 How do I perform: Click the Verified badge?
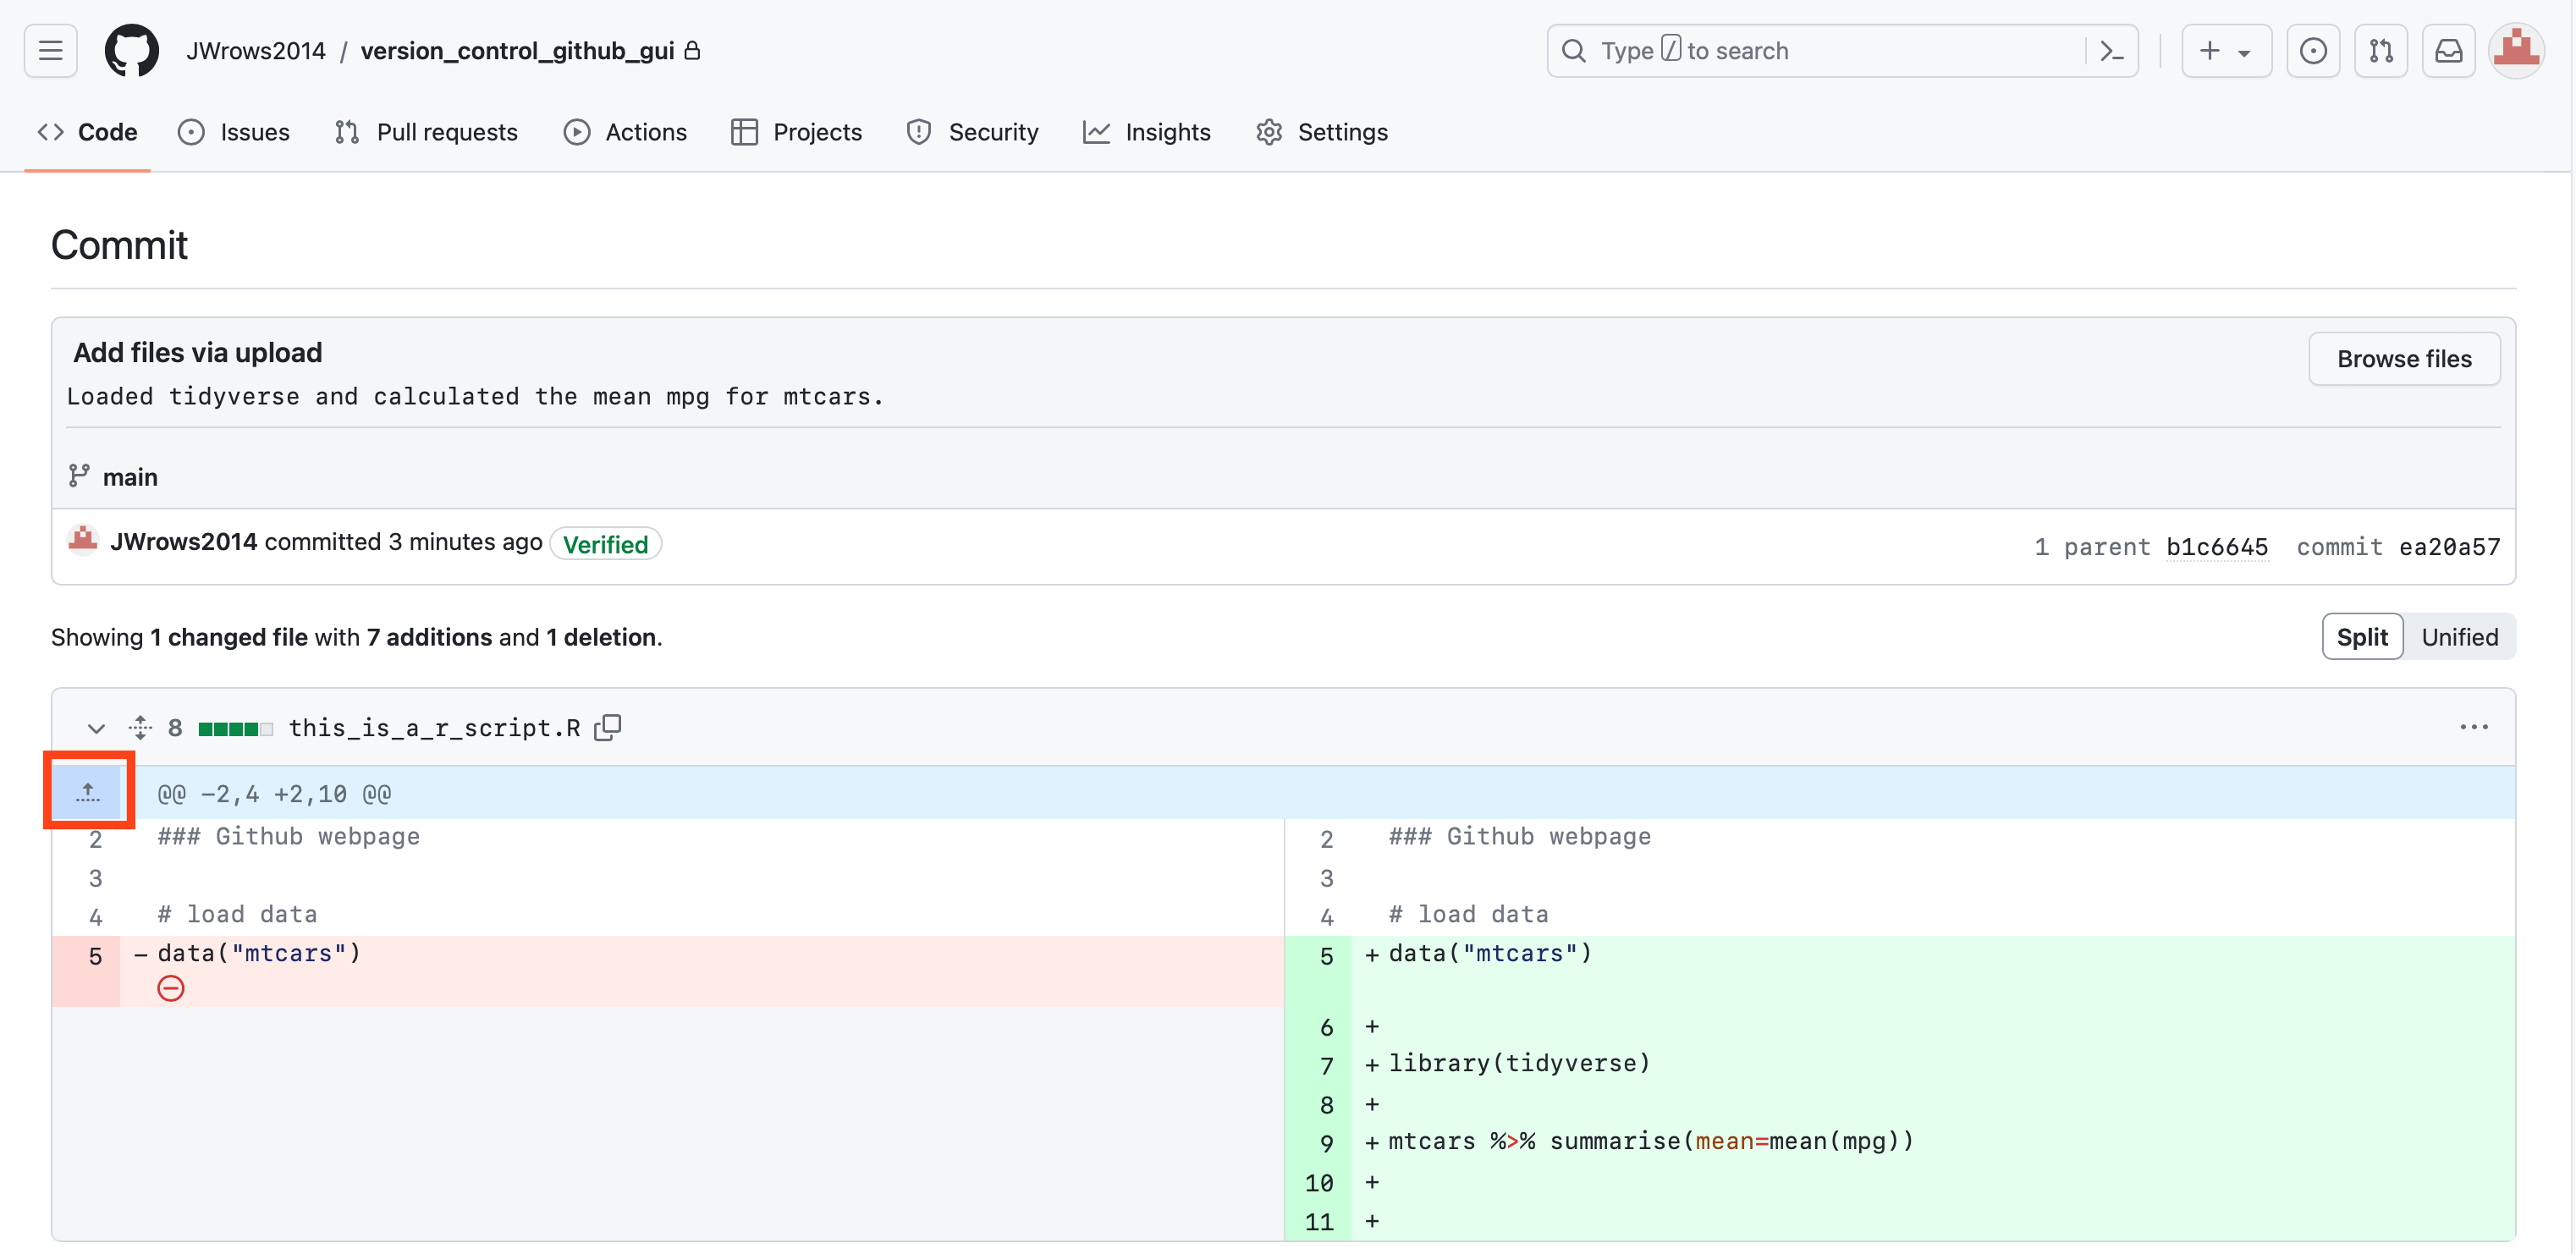point(605,544)
